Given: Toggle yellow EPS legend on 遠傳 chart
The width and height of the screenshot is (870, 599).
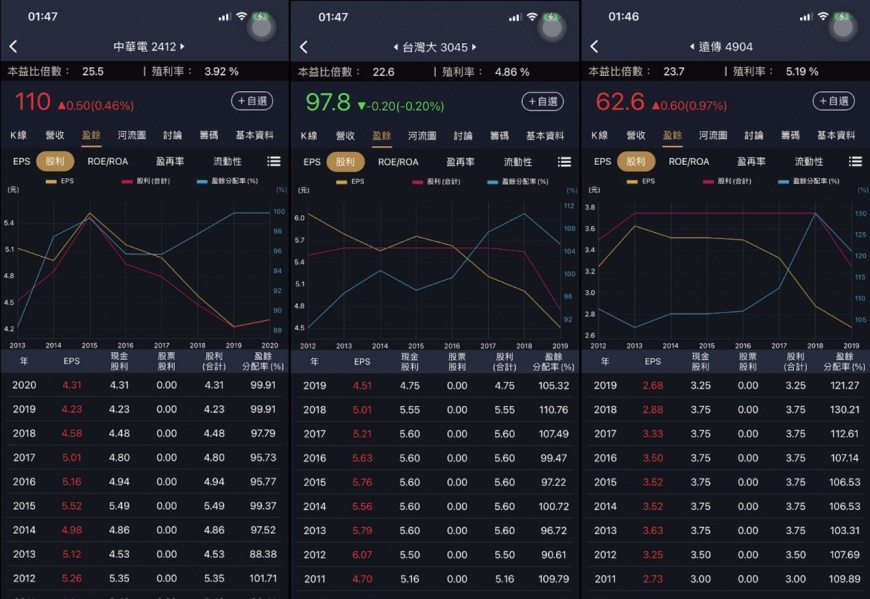Looking at the screenshot, I should coord(641,181).
